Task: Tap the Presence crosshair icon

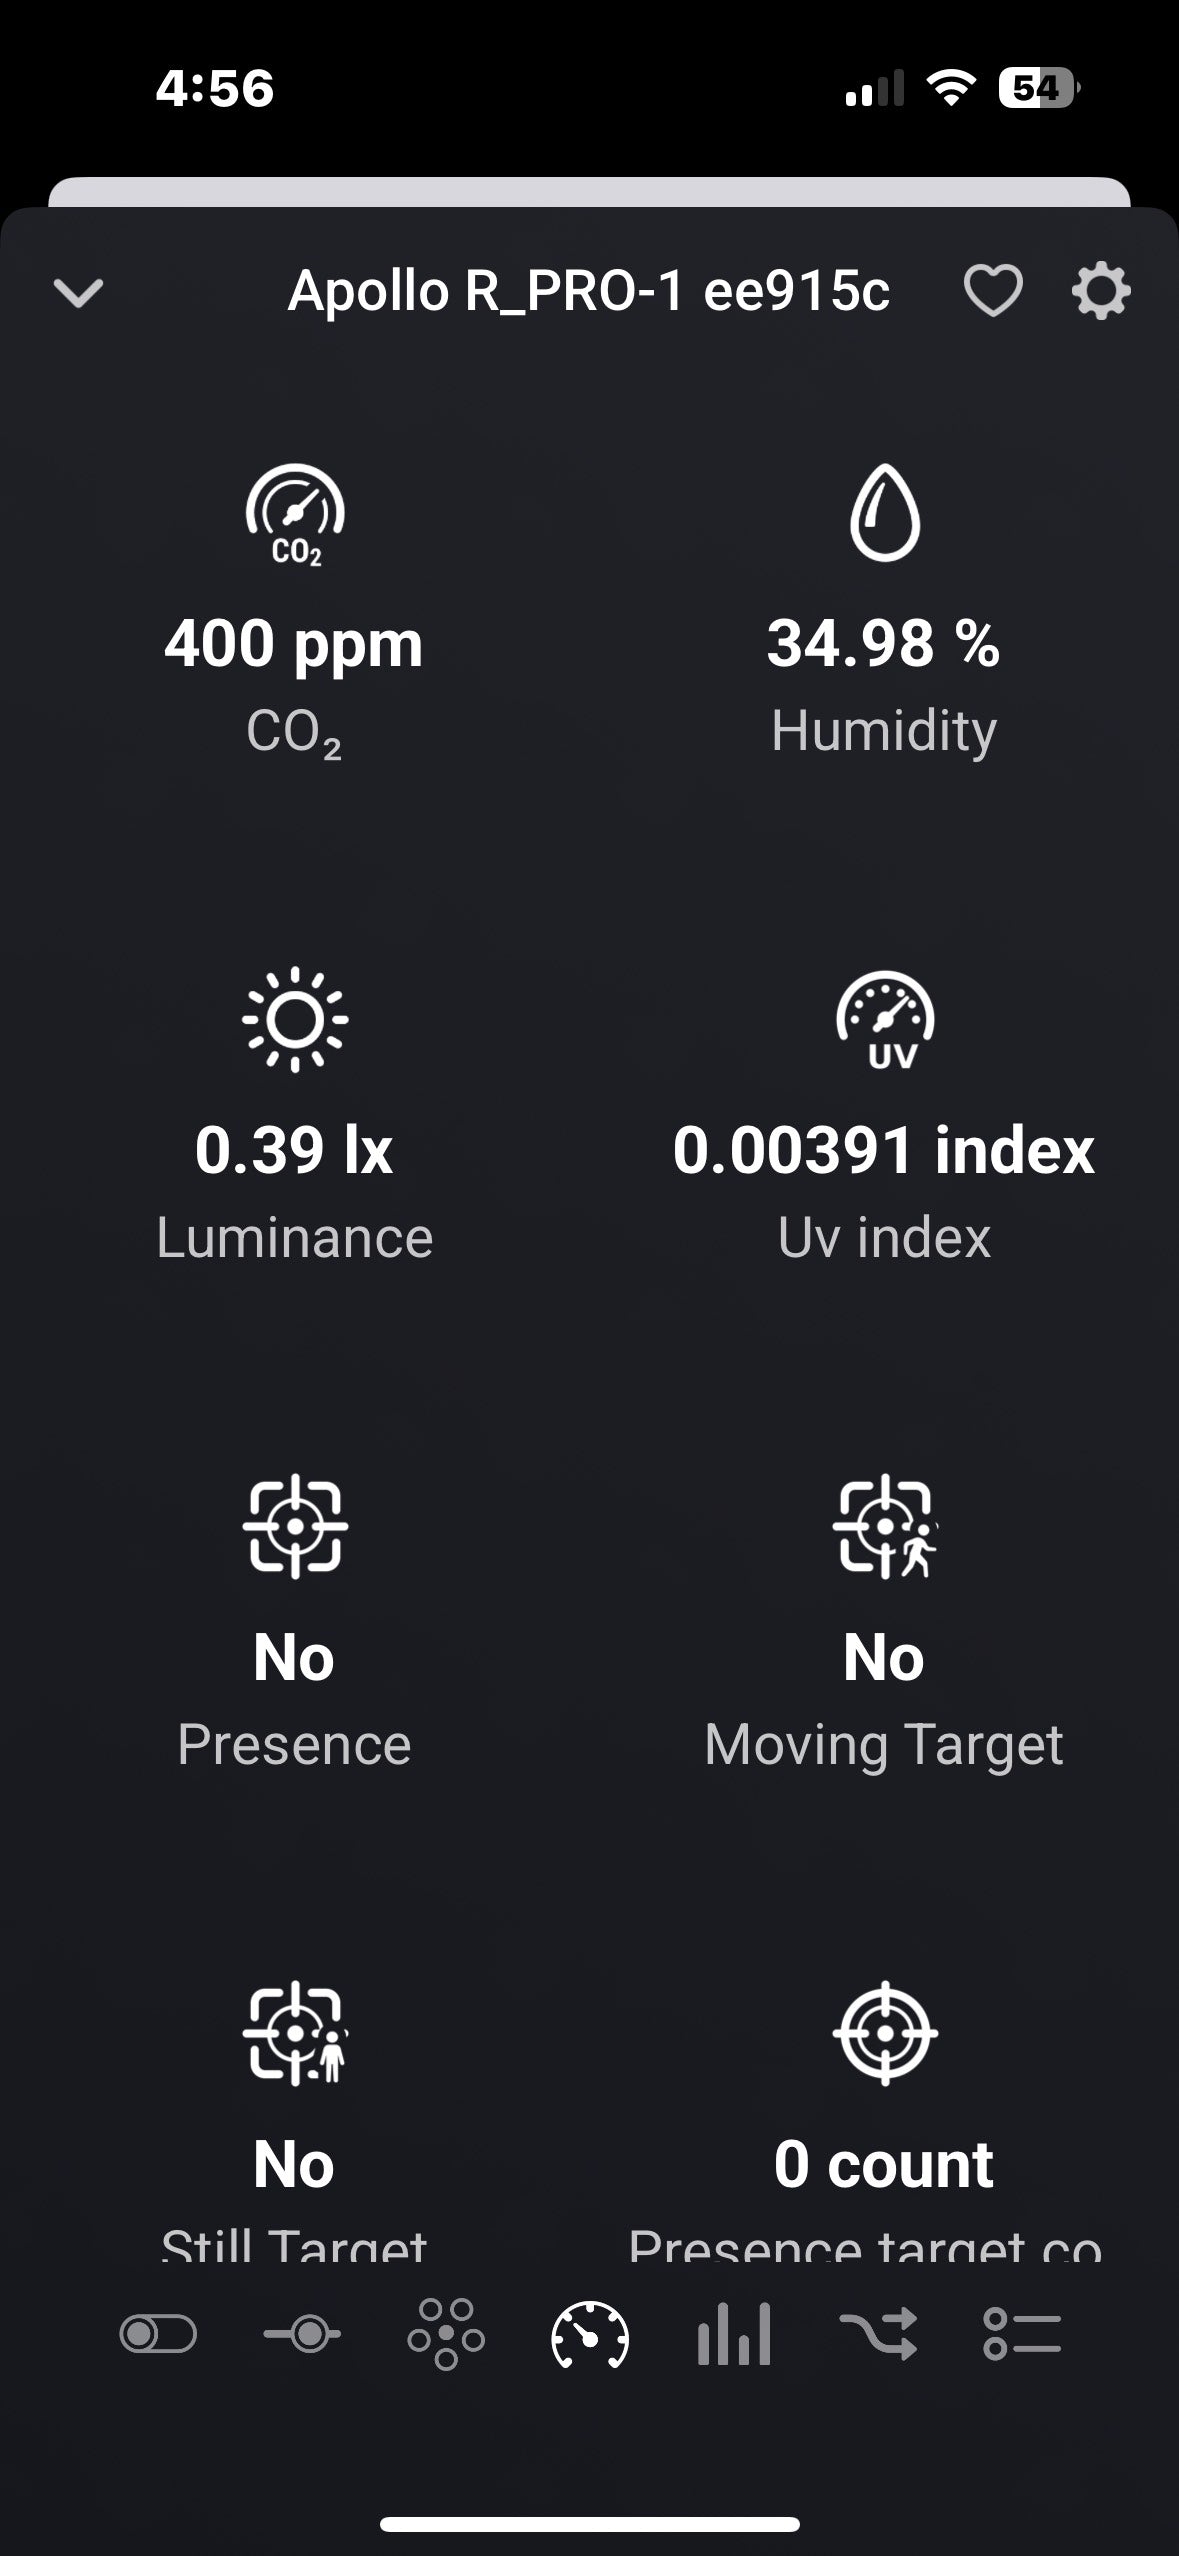Action: (295, 1526)
